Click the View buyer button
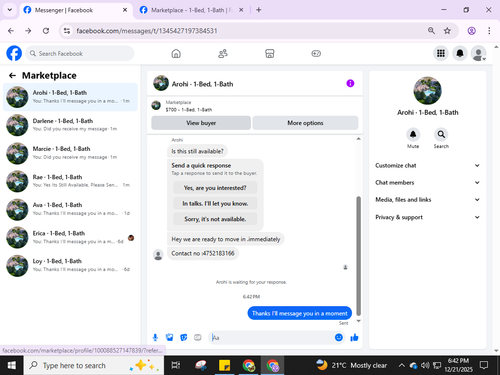This screenshot has height=375, width=500. tap(201, 123)
